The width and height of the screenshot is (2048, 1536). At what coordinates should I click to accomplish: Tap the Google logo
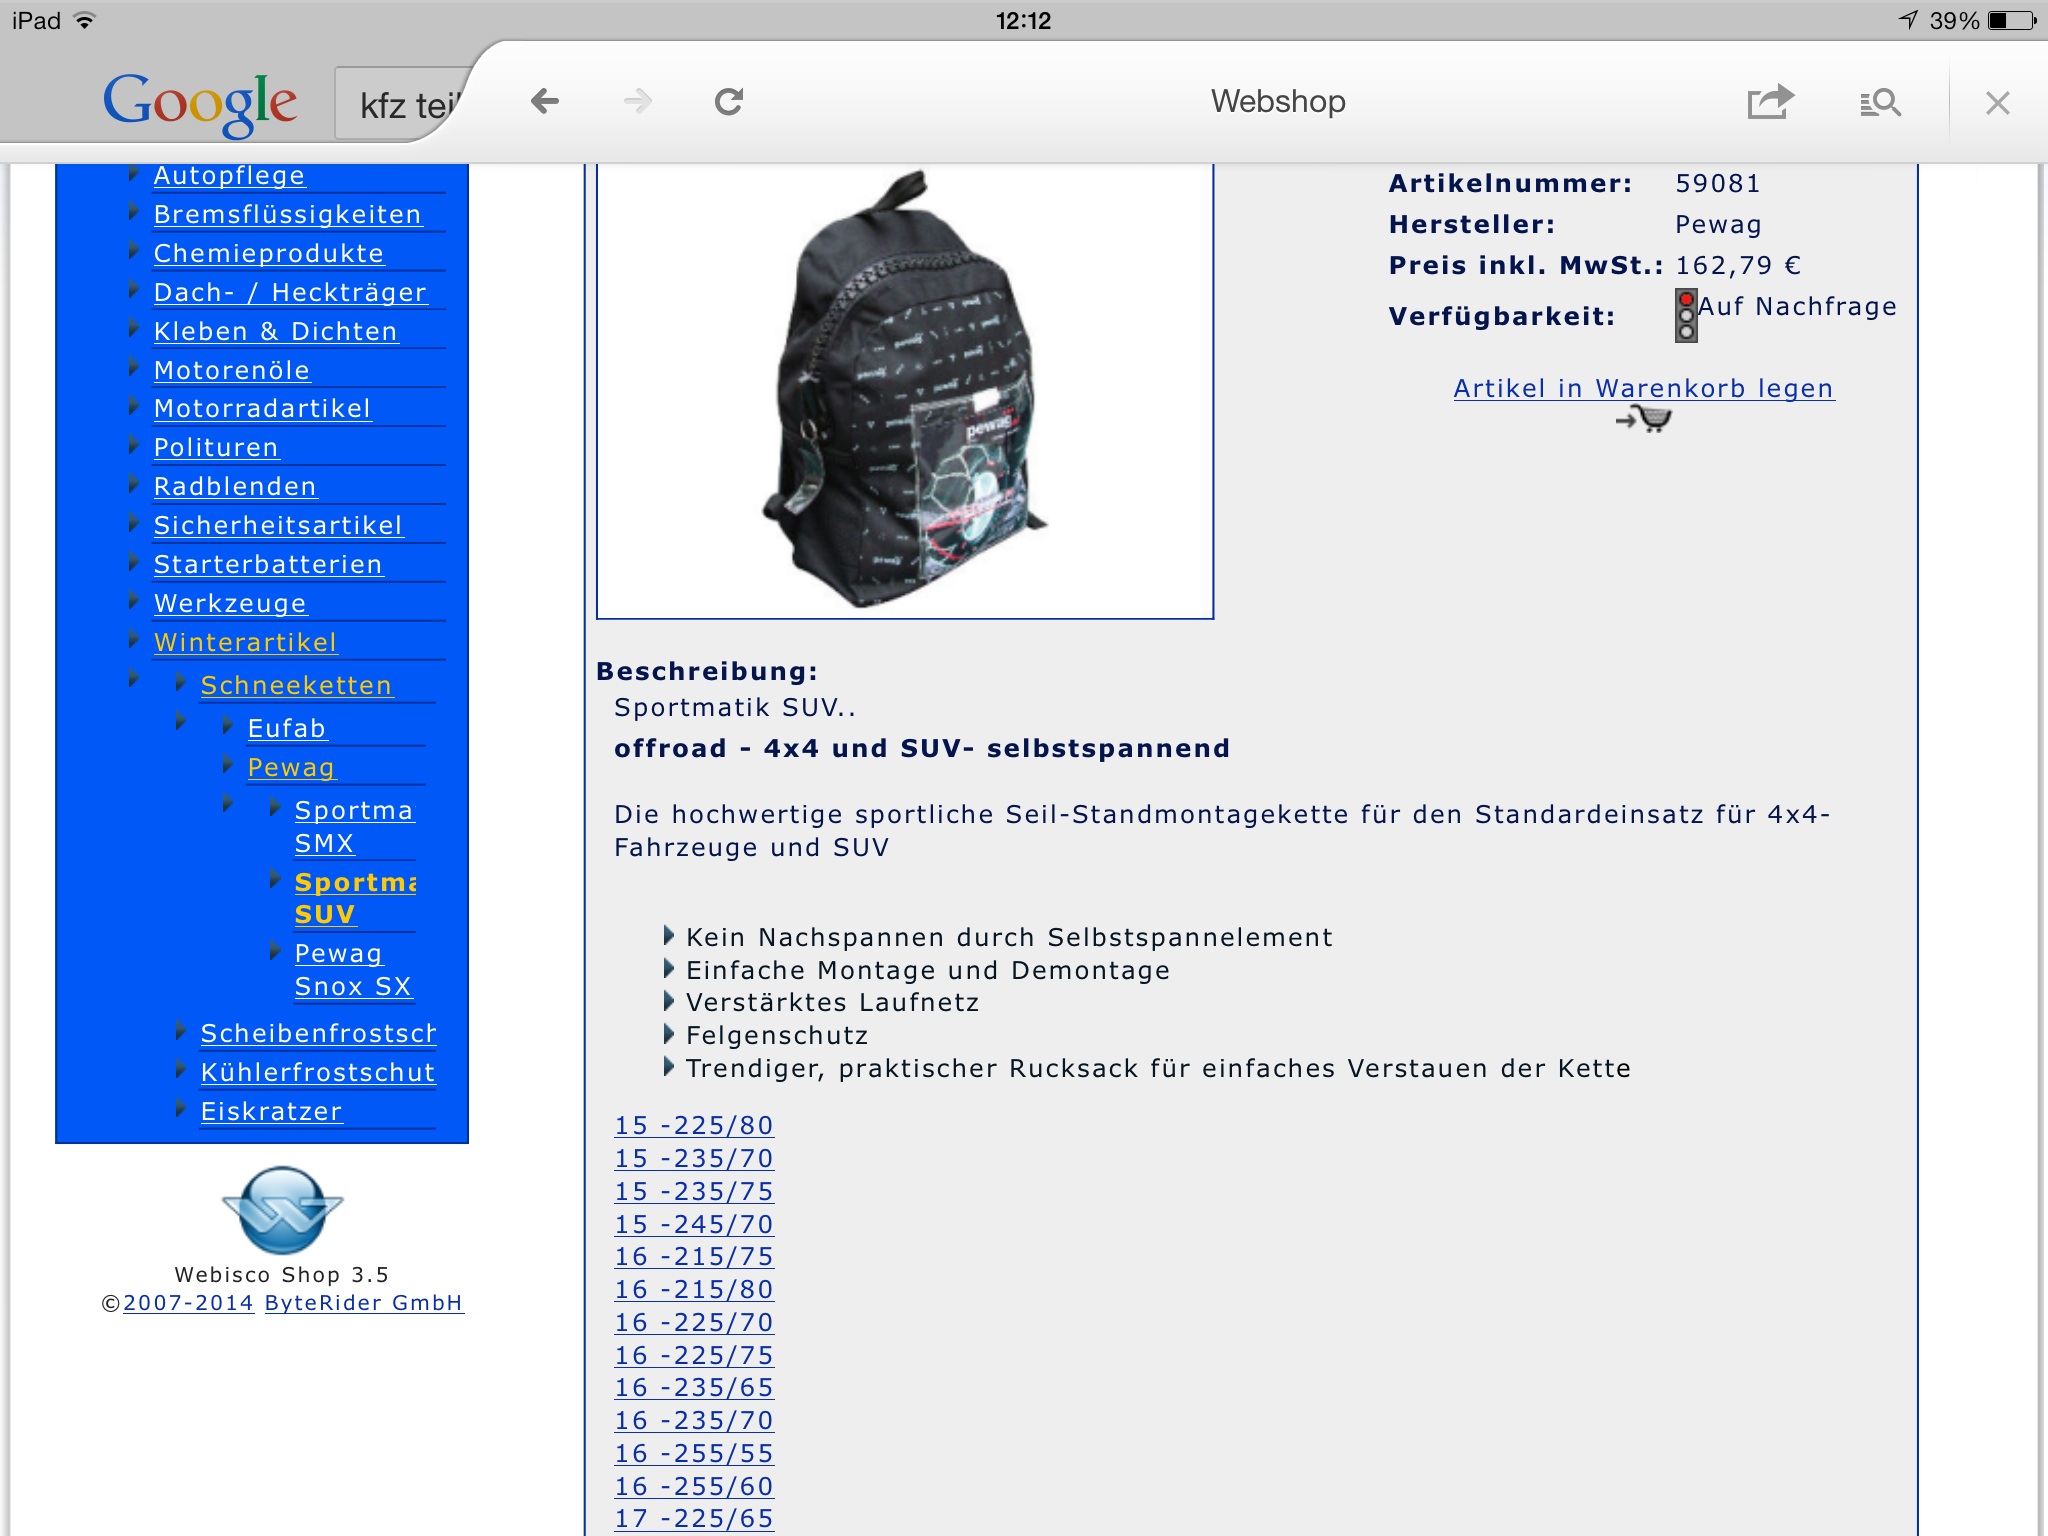point(200,103)
